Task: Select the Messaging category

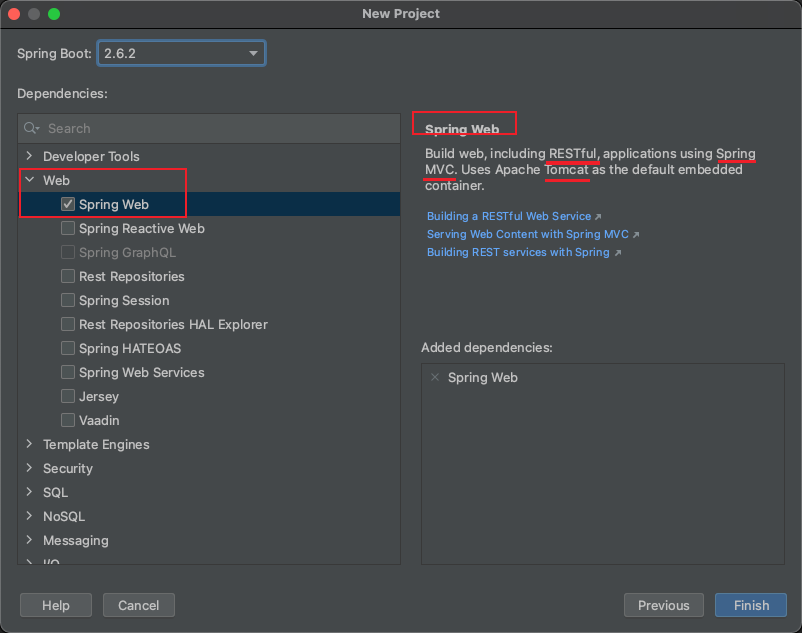Action: 75,540
